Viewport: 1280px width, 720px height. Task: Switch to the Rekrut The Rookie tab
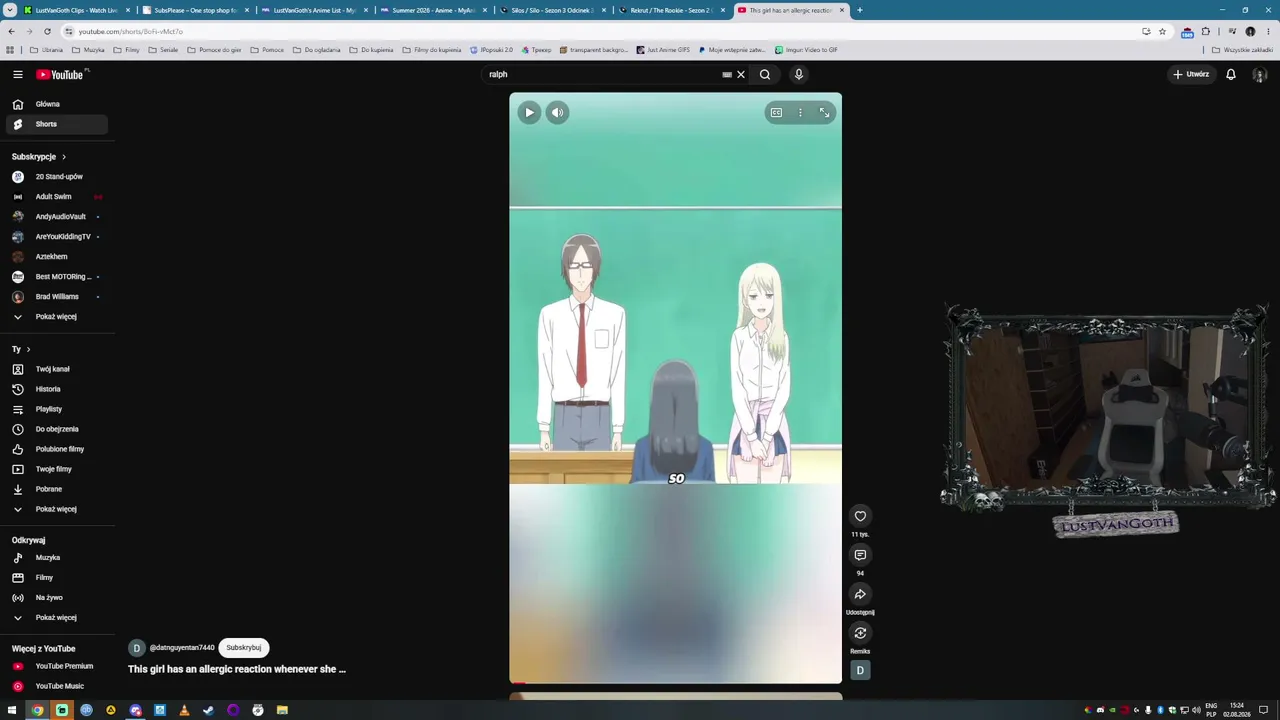coord(672,10)
